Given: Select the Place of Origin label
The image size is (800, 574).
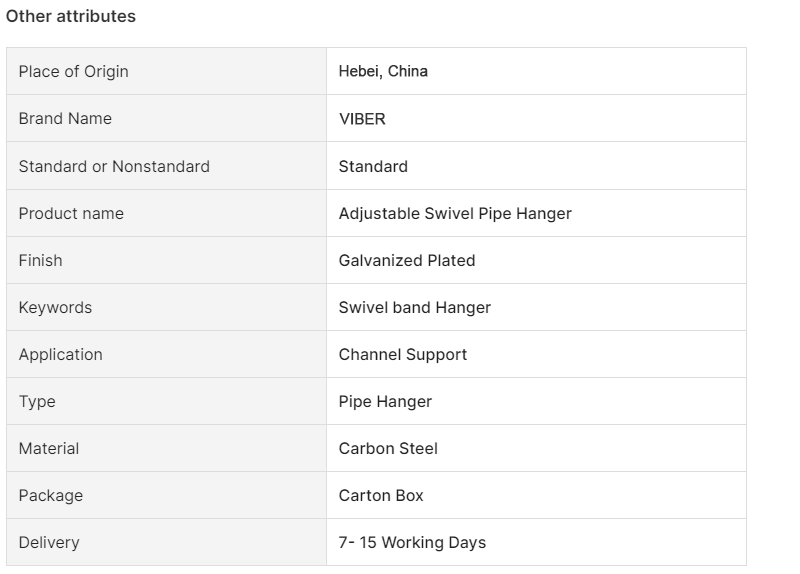Looking at the screenshot, I should [x=73, y=71].
